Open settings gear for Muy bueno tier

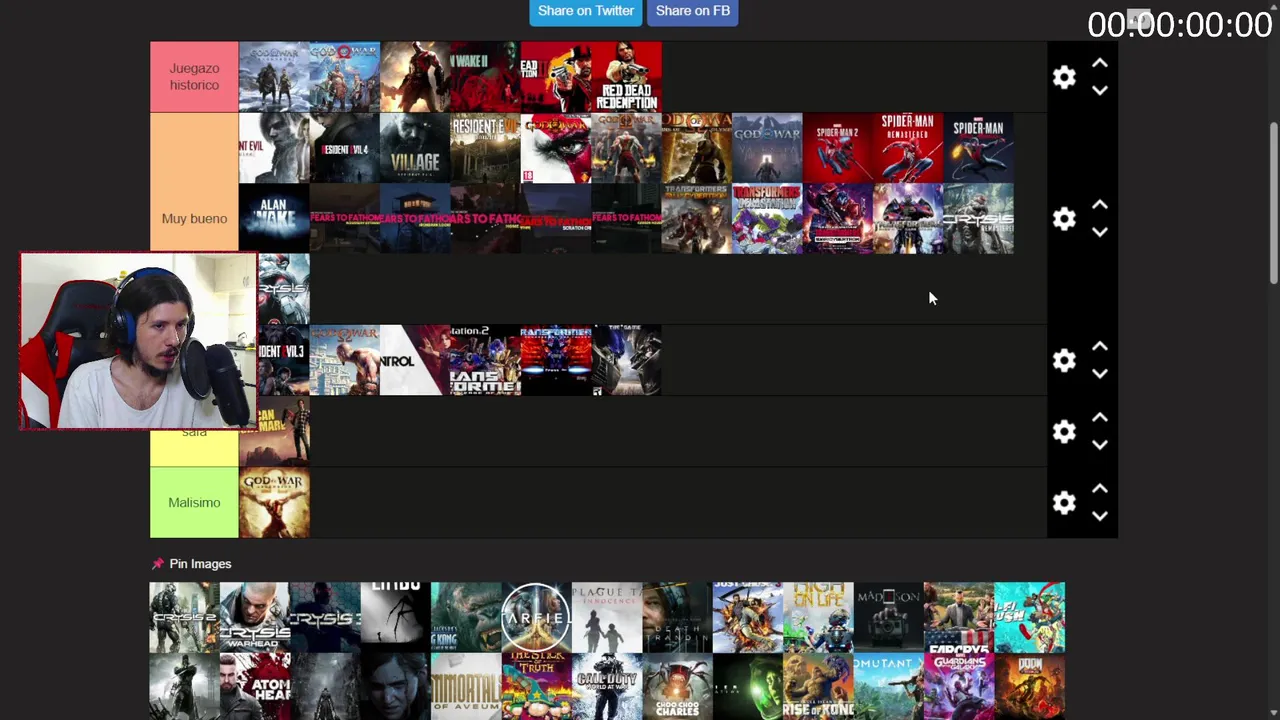click(1064, 219)
